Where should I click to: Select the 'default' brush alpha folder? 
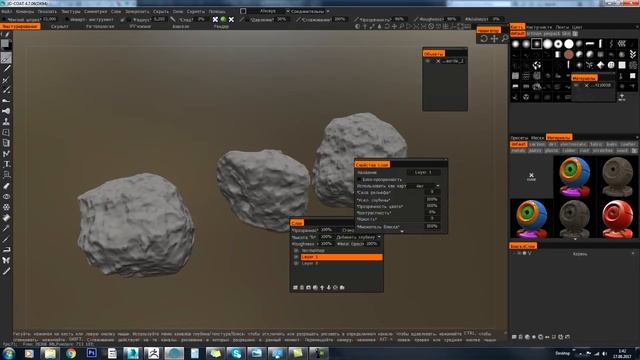coord(518,33)
